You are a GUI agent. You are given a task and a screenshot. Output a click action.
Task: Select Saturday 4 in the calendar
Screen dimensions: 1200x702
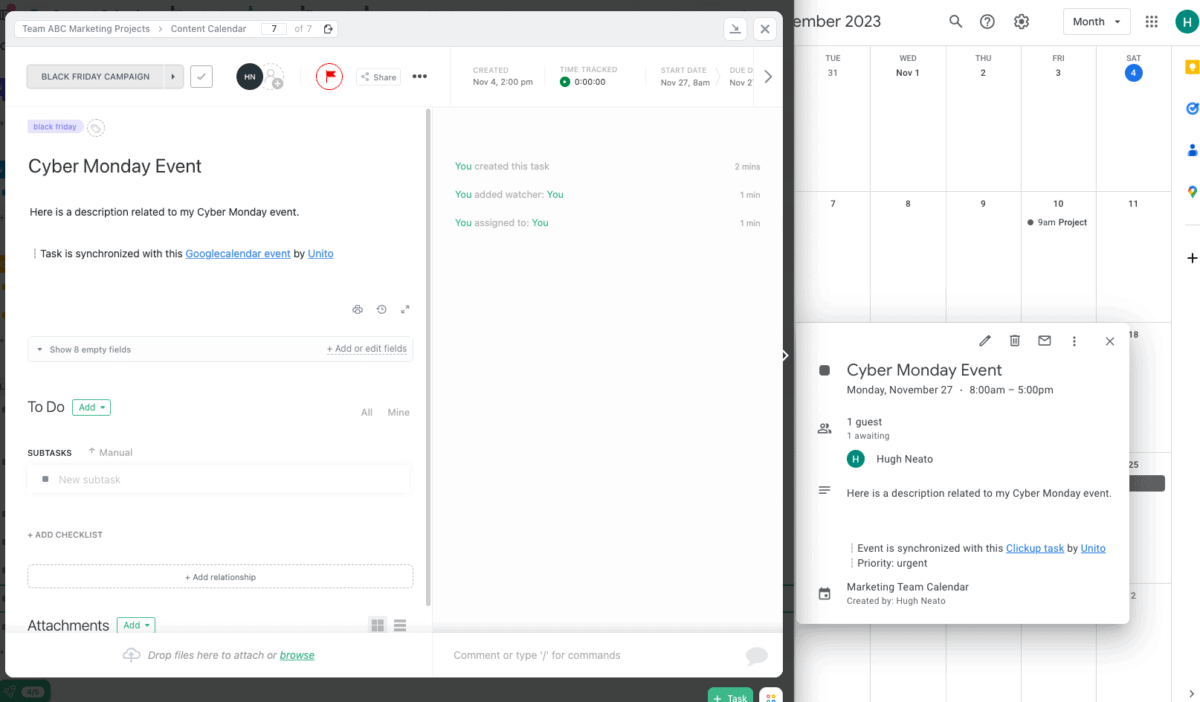tap(1133, 73)
